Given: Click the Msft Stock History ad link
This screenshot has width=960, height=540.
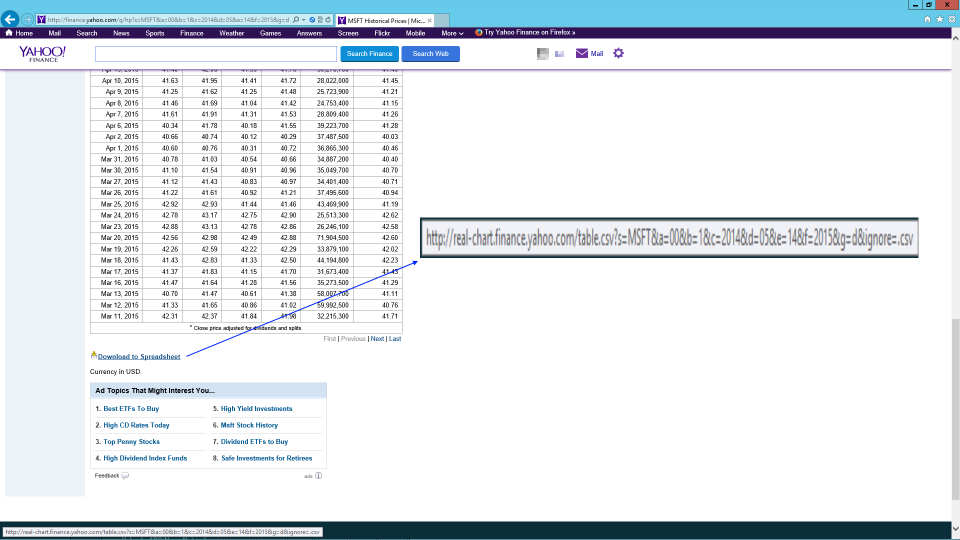Looking at the screenshot, I should coord(249,425).
